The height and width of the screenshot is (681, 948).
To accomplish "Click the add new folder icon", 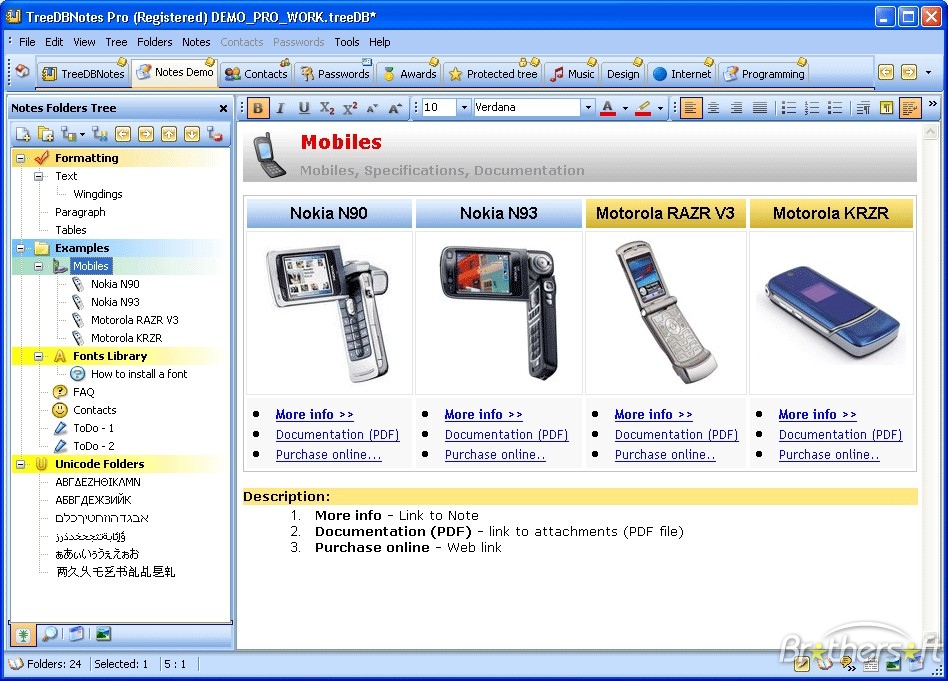I will (x=23, y=134).
